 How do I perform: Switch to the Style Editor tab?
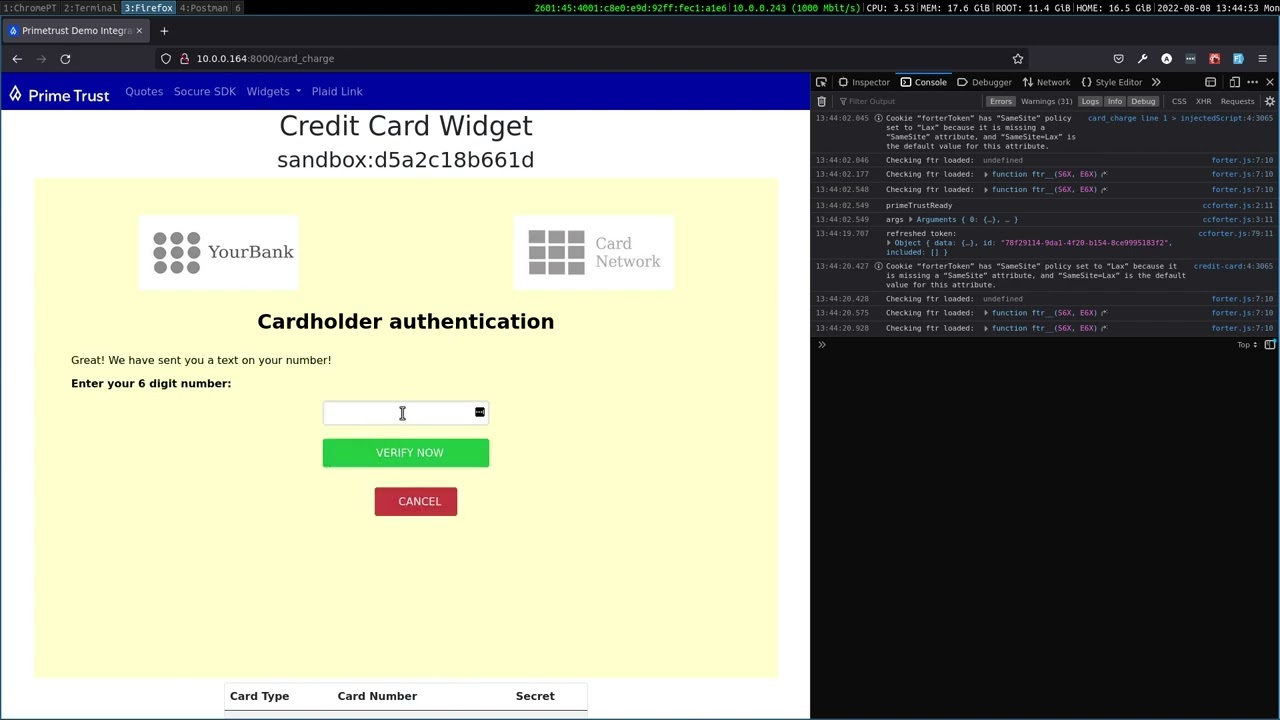1112,82
